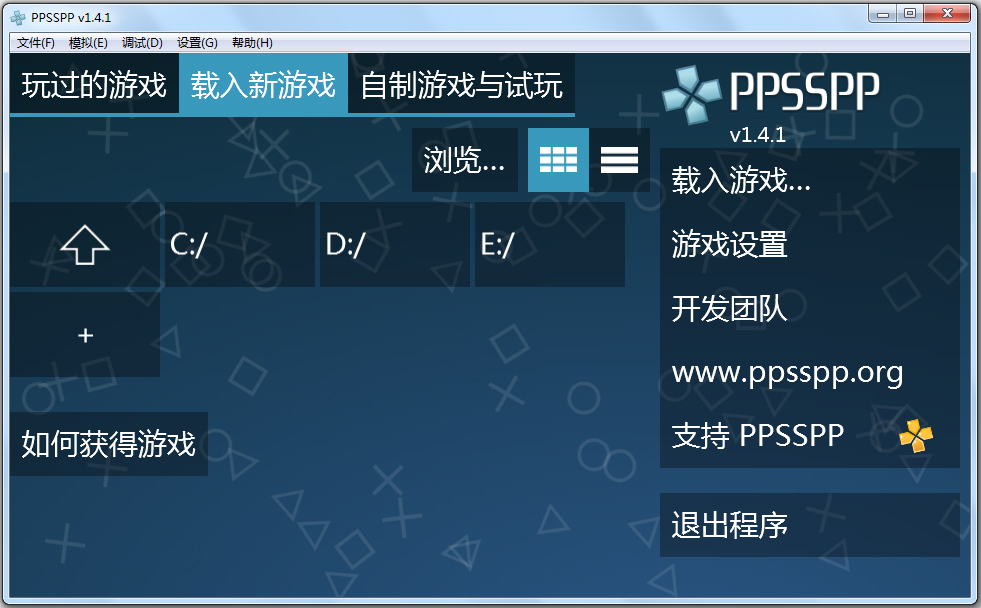Open the 帮助(H) menu

point(252,43)
